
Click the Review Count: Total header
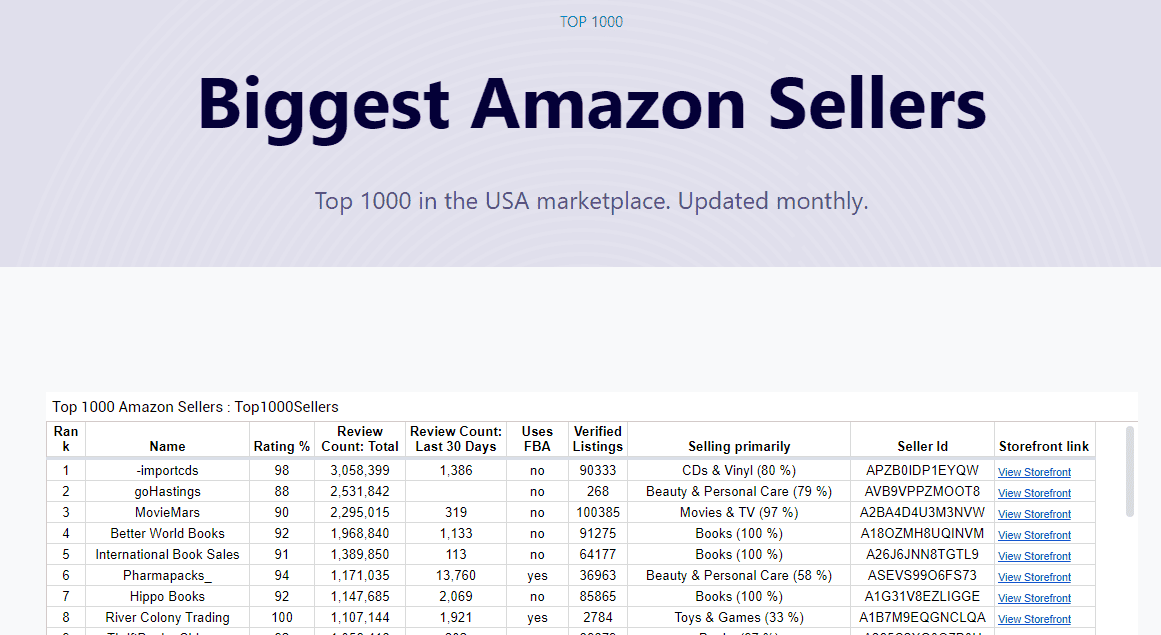pos(360,439)
